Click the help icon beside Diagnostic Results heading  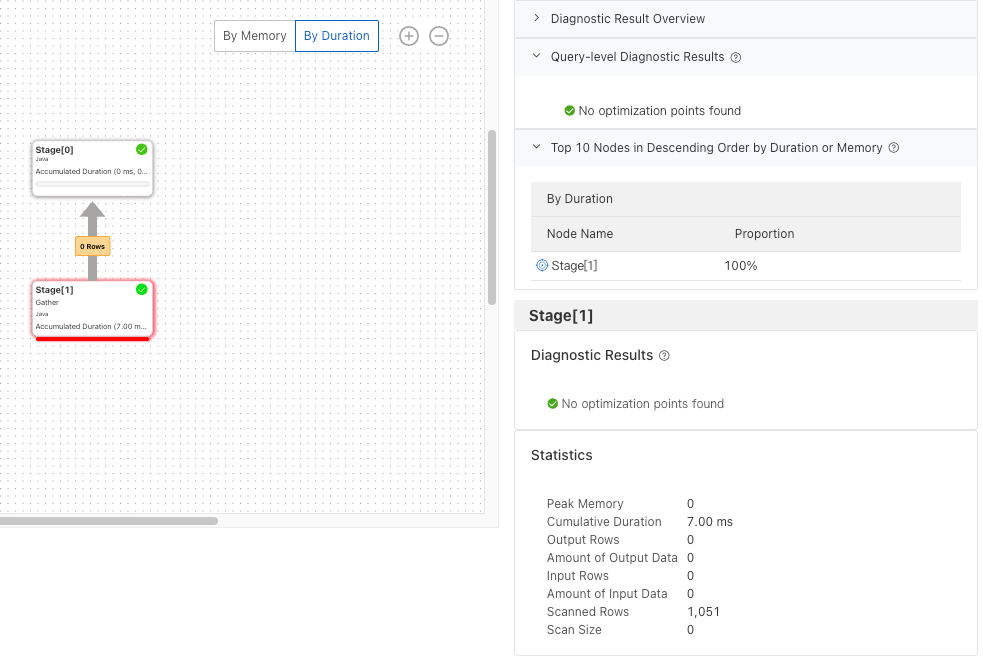[x=665, y=356]
